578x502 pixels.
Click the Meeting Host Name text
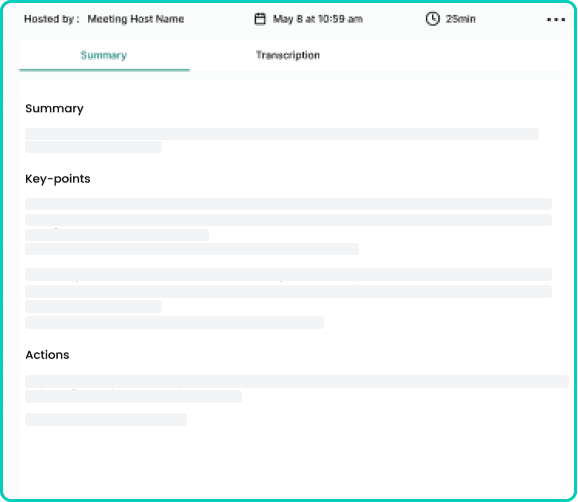click(x=136, y=19)
